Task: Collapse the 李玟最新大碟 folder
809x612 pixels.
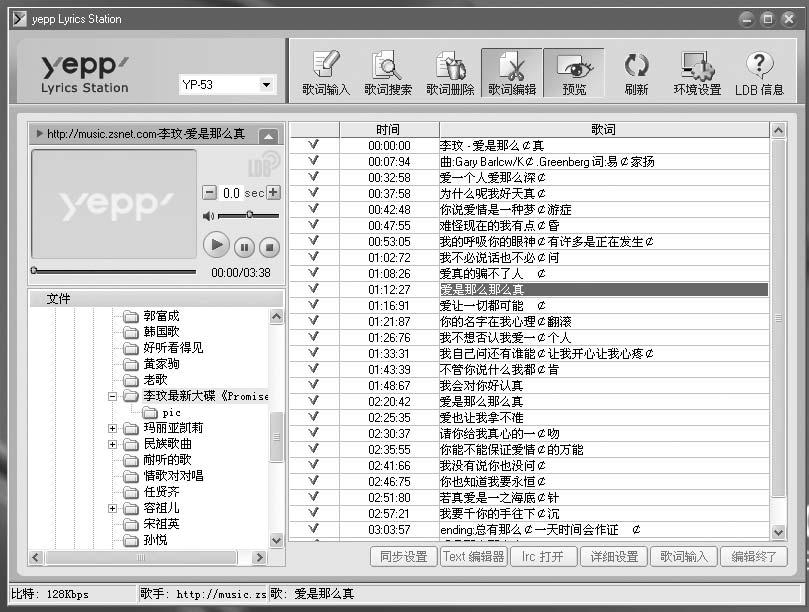Action: (112, 396)
